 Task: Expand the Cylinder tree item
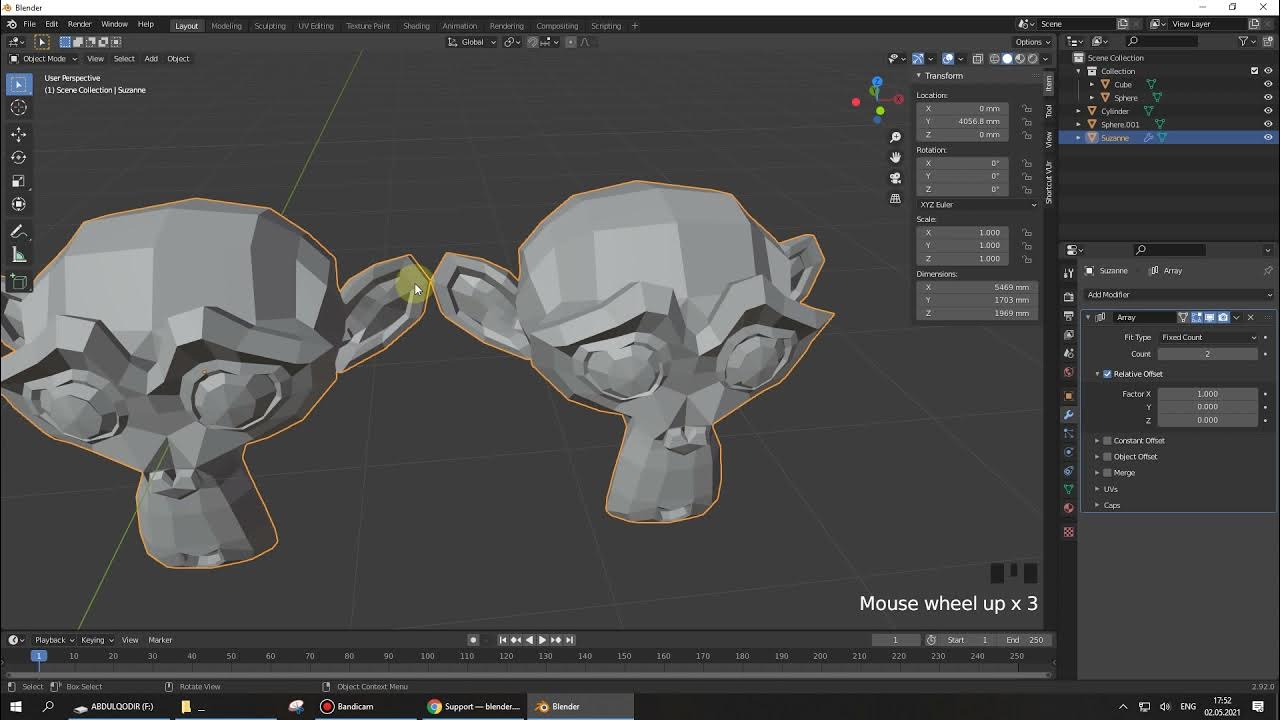[1078, 111]
